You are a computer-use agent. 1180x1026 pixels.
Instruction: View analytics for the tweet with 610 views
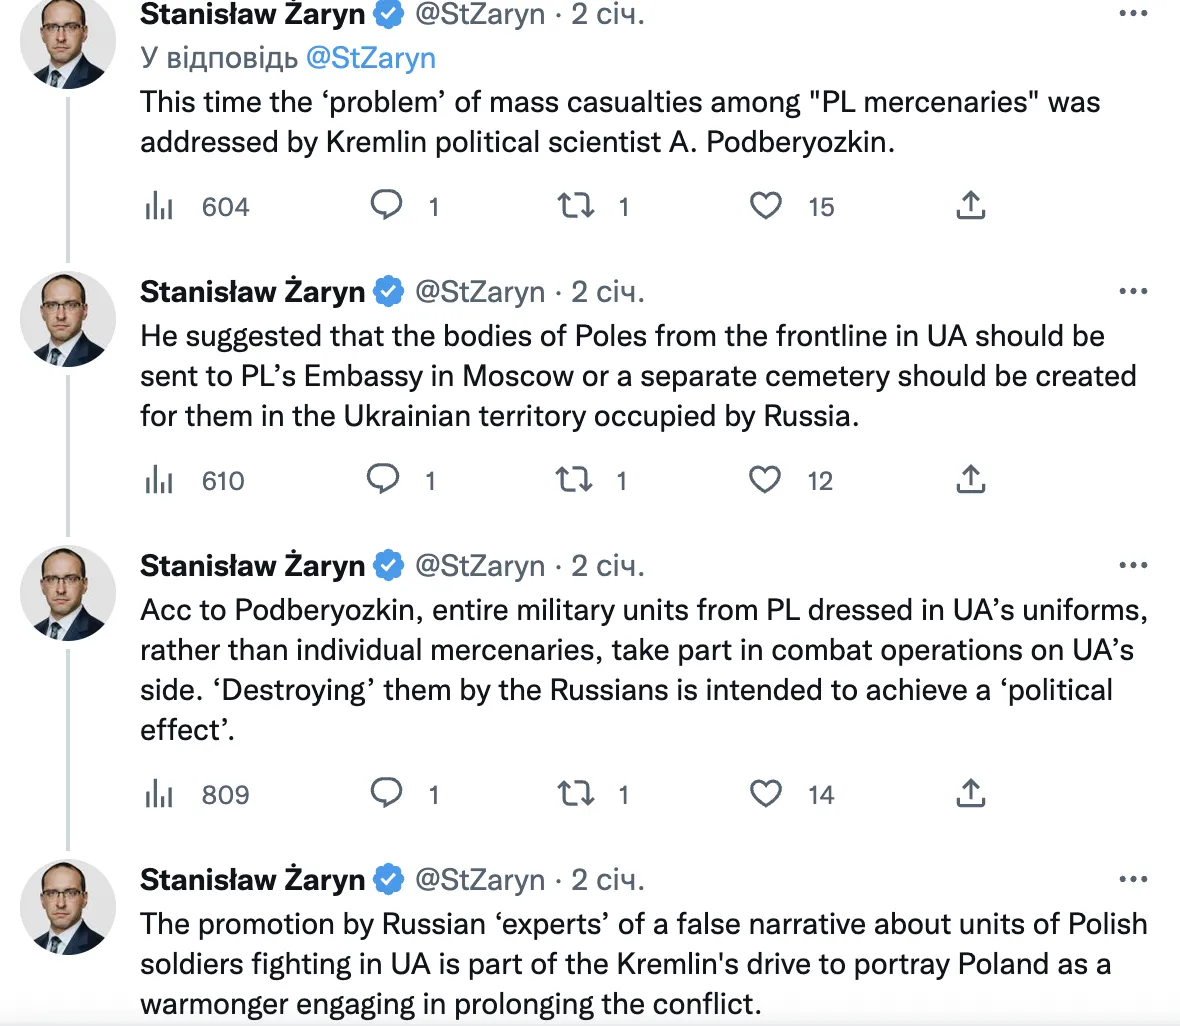pyautogui.click(x=159, y=481)
